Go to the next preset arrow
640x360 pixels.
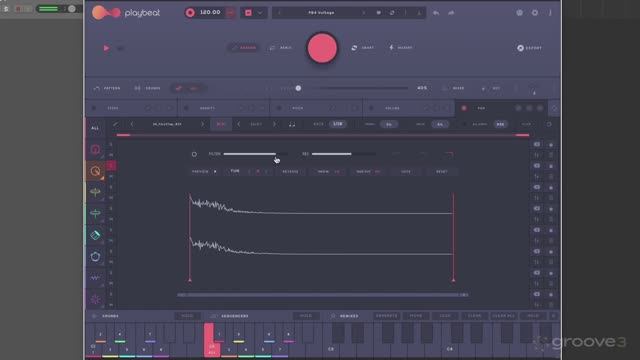pos(363,13)
